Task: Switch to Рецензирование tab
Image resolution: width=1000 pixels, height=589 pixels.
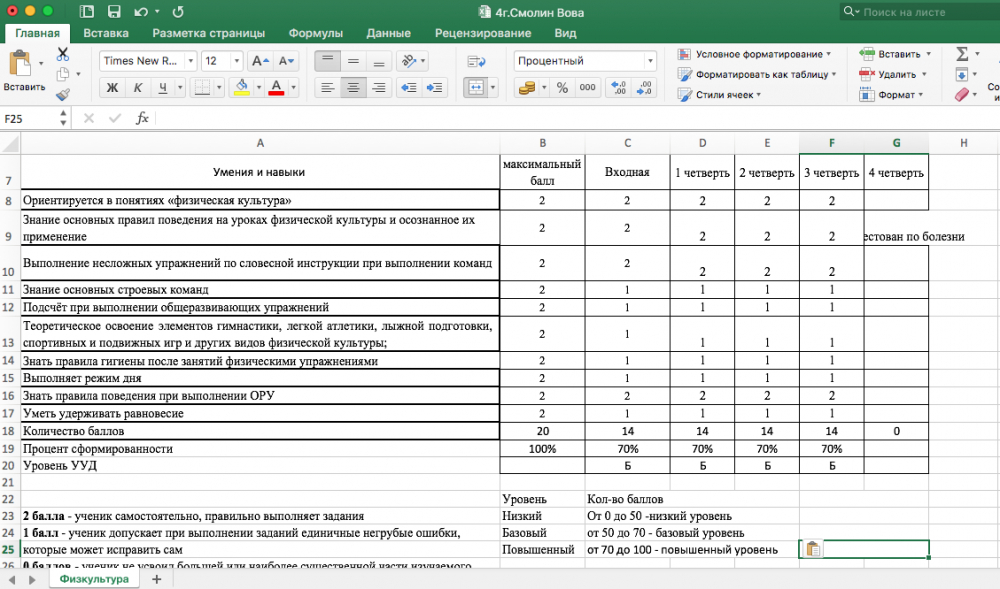Action: 483,33
